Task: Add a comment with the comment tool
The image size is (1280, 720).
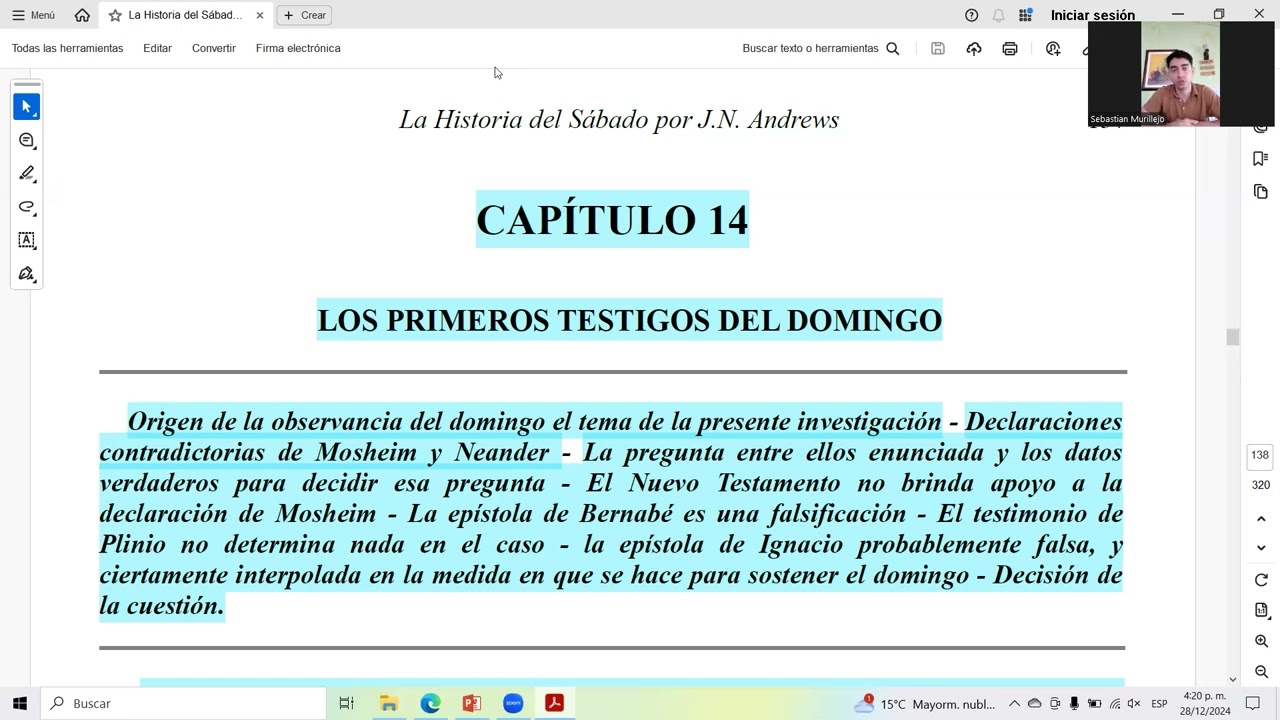Action: click(27, 140)
